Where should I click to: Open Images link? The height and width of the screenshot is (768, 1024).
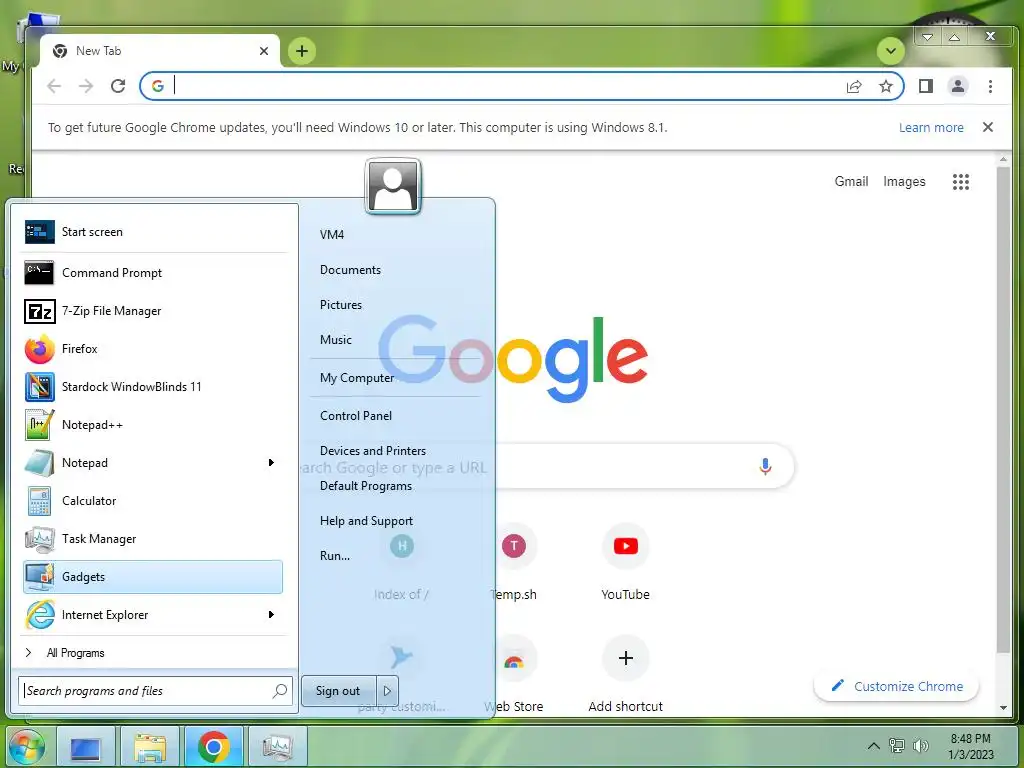904,182
